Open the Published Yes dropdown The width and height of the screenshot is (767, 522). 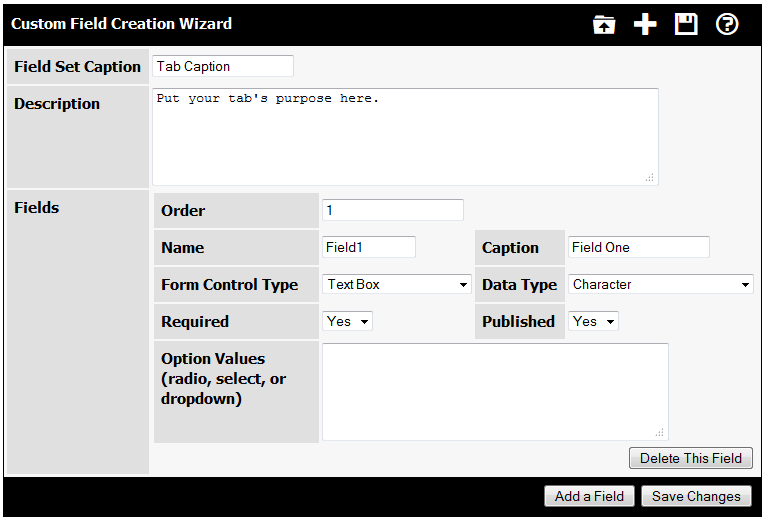point(593,321)
